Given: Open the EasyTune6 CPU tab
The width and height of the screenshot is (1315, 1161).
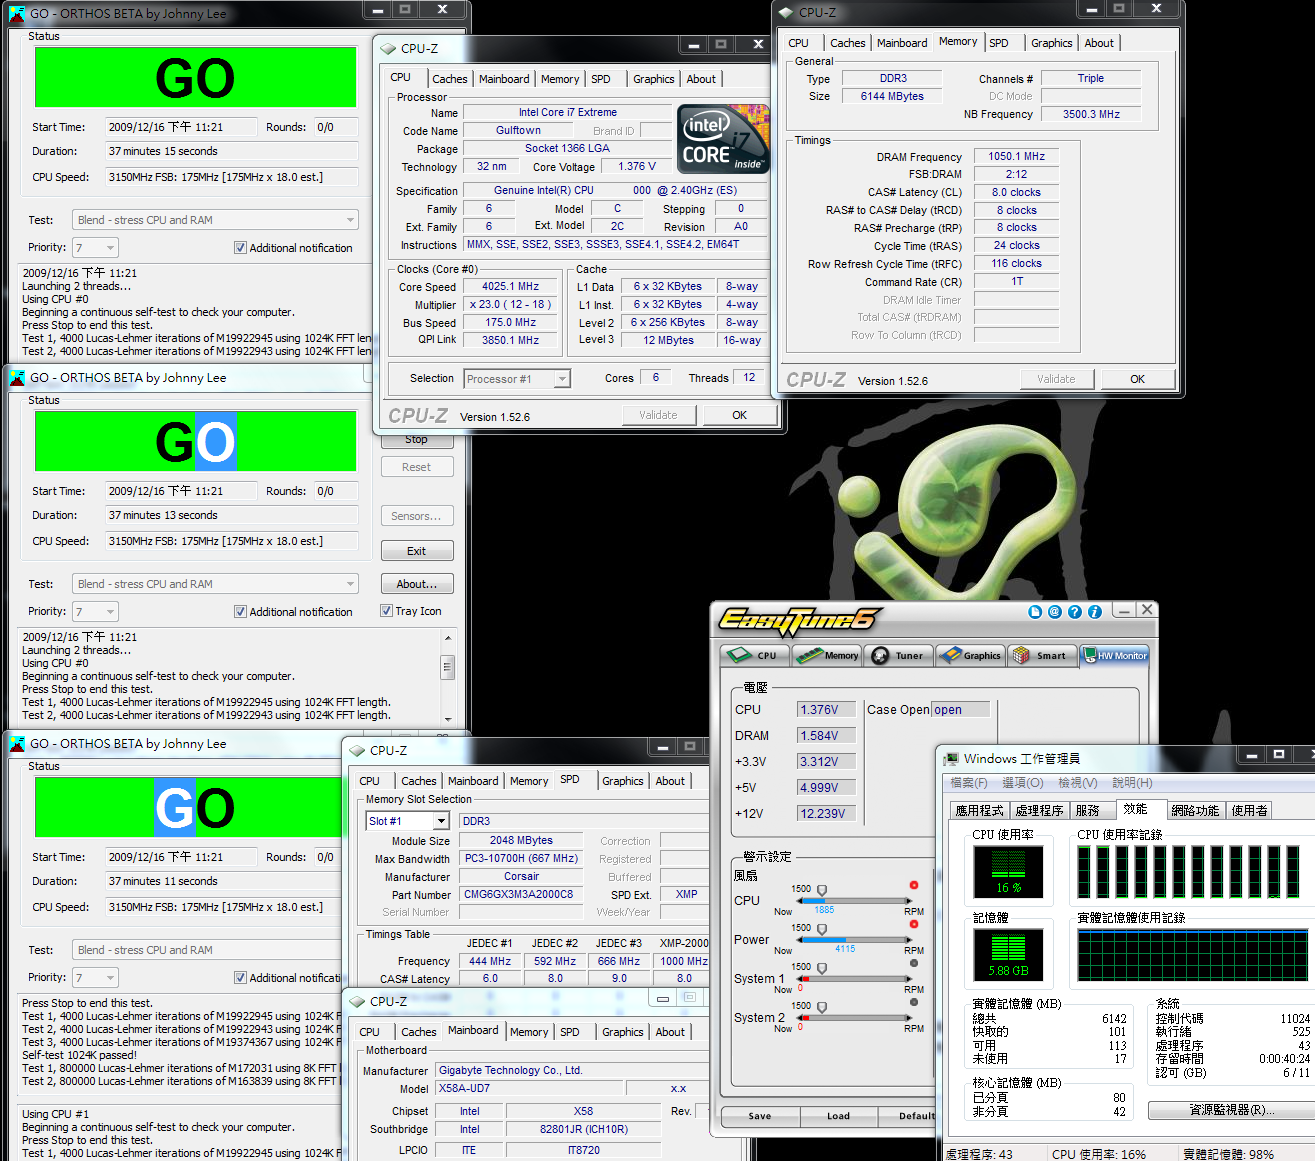Looking at the screenshot, I should coord(754,656).
